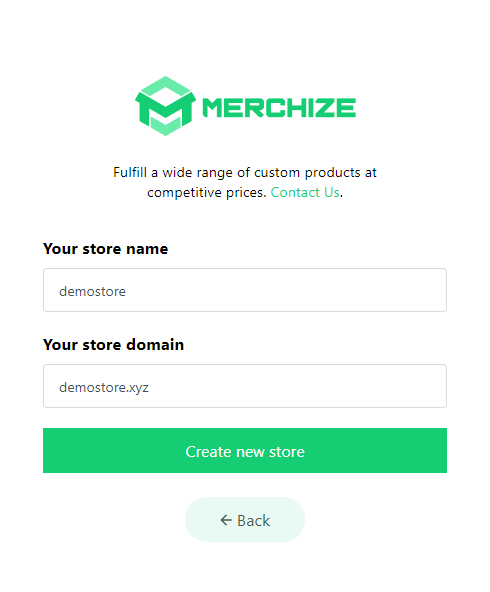The image size is (490, 592).
Task: Click the blank area below the Back button
Action: click(245, 568)
